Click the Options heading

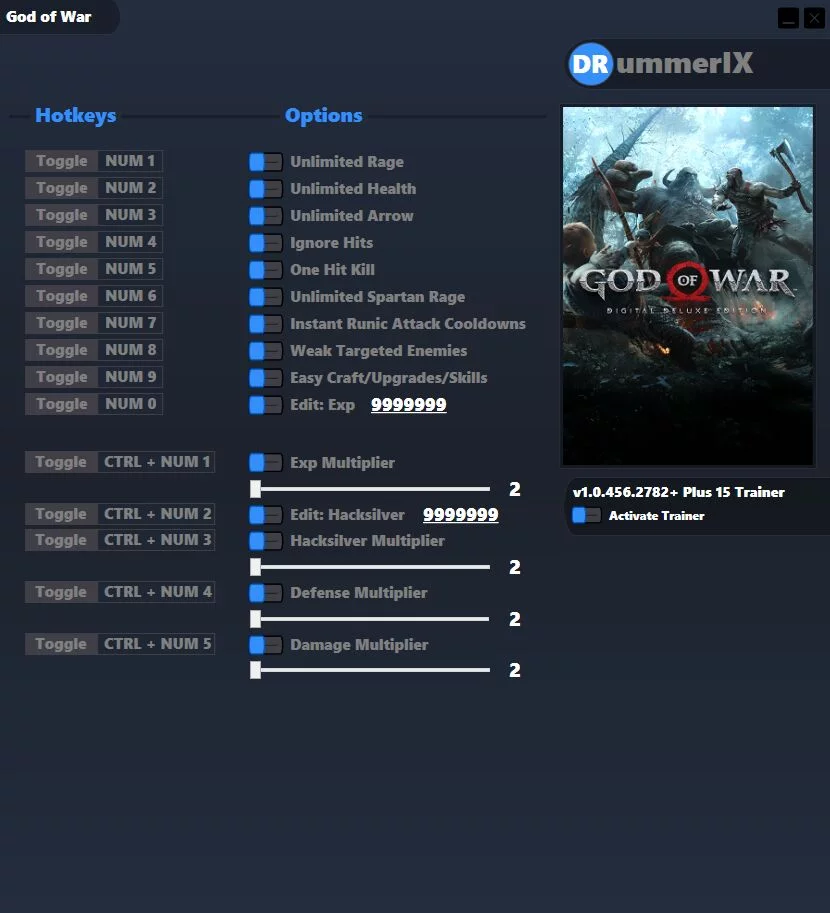324,115
